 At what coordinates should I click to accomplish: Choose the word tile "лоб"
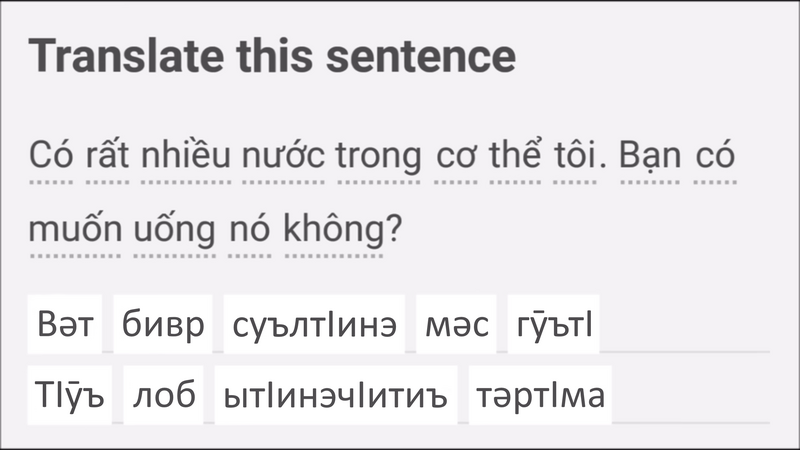point(163,396)
